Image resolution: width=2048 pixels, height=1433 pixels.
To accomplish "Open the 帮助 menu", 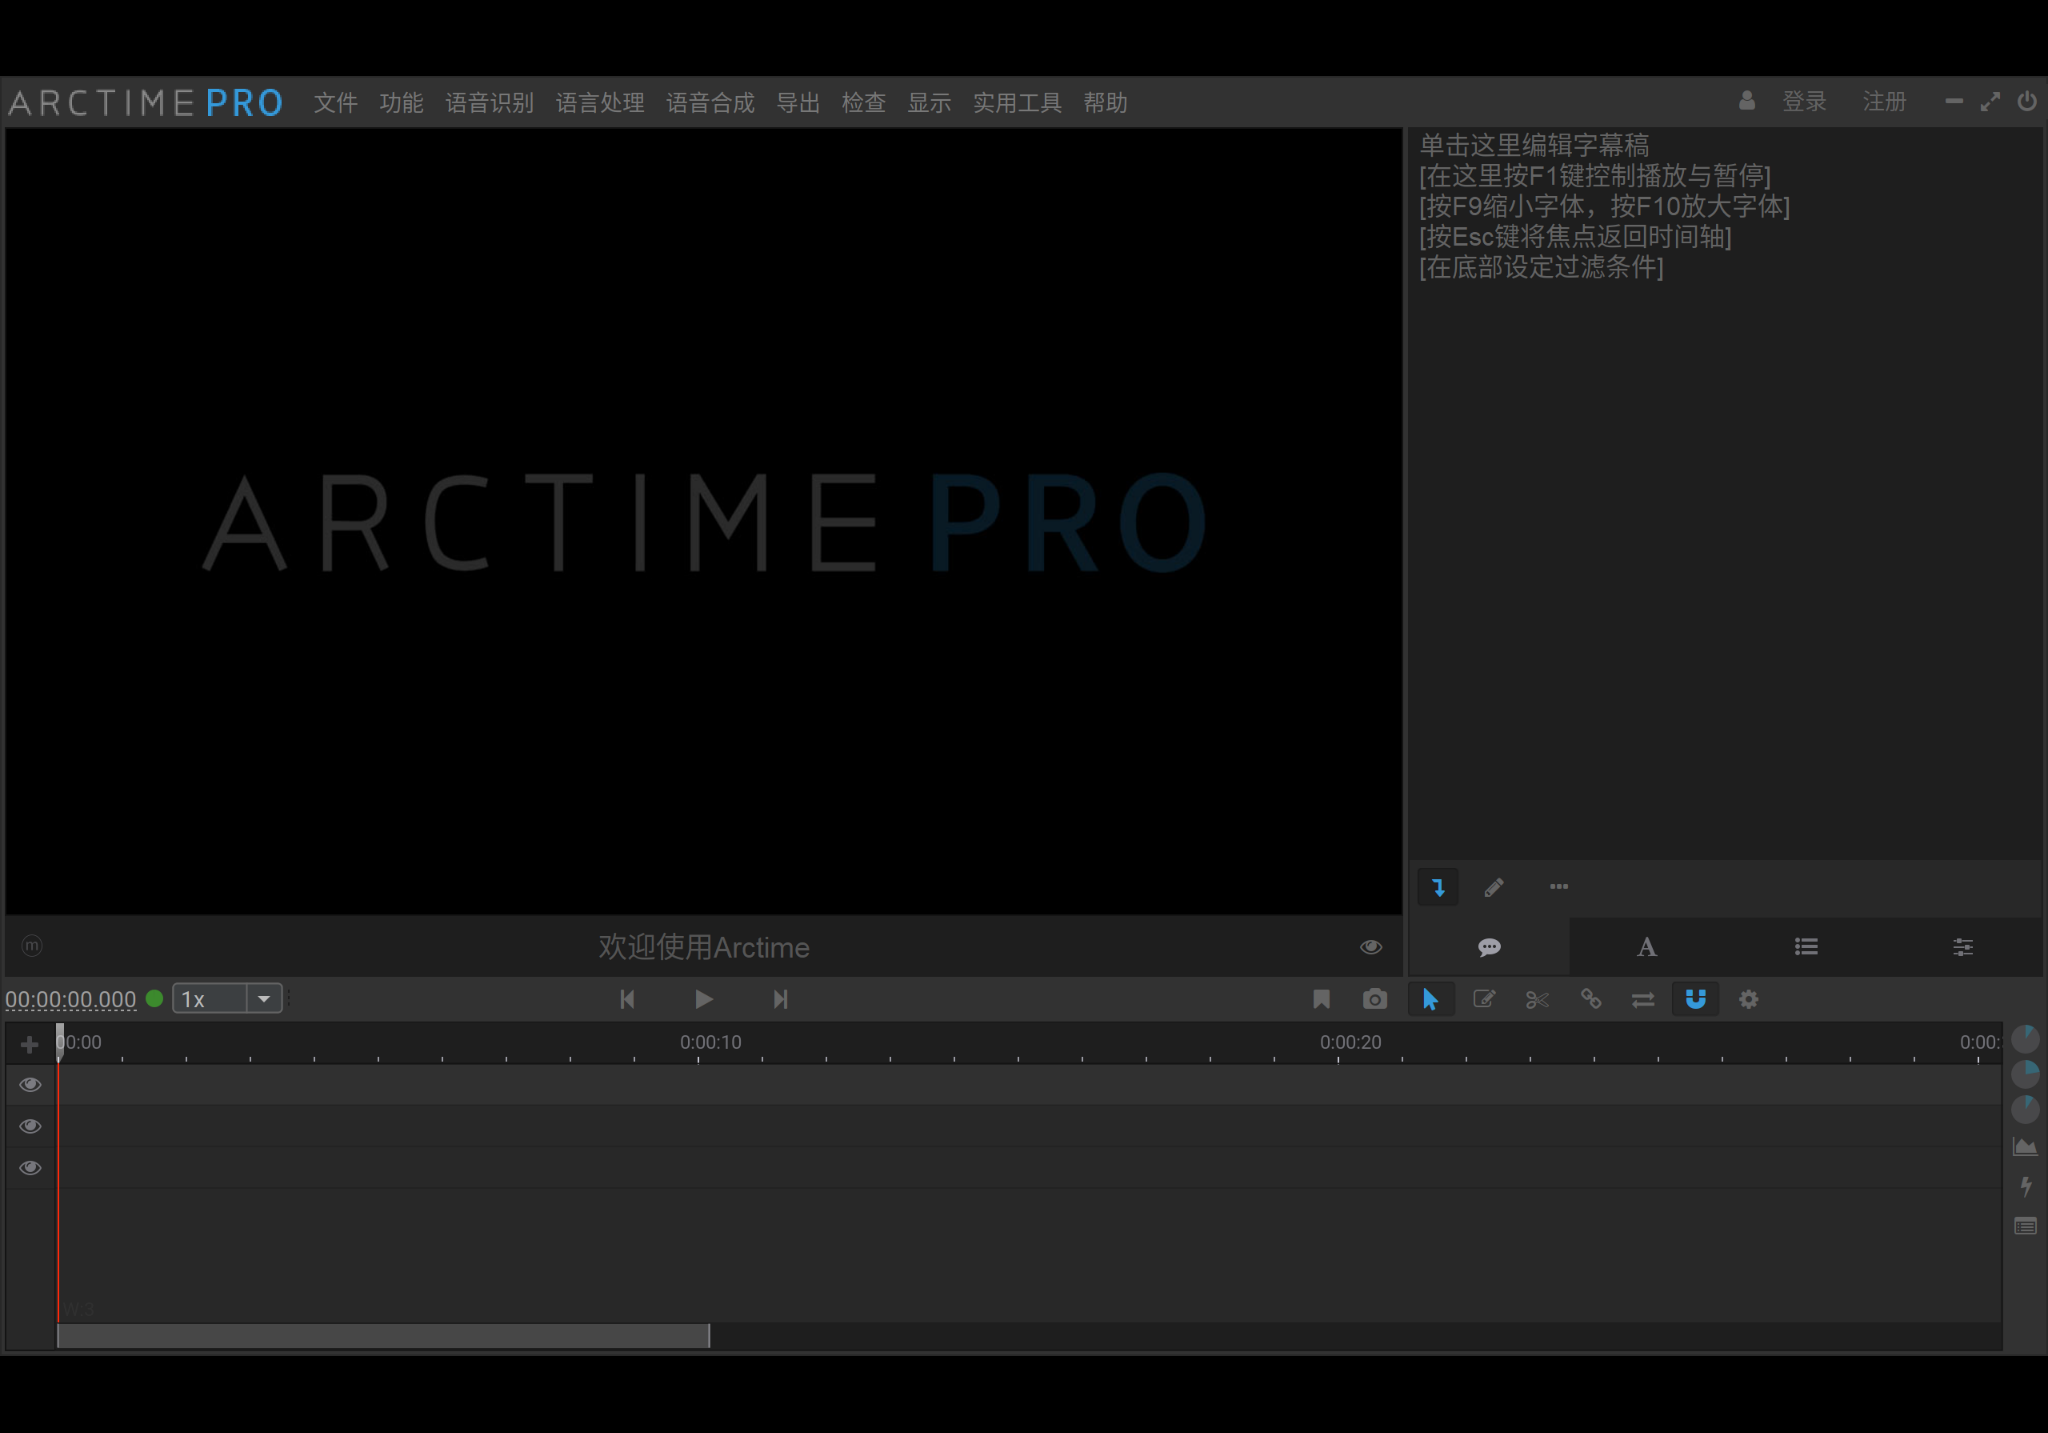I will [1105, 103].
